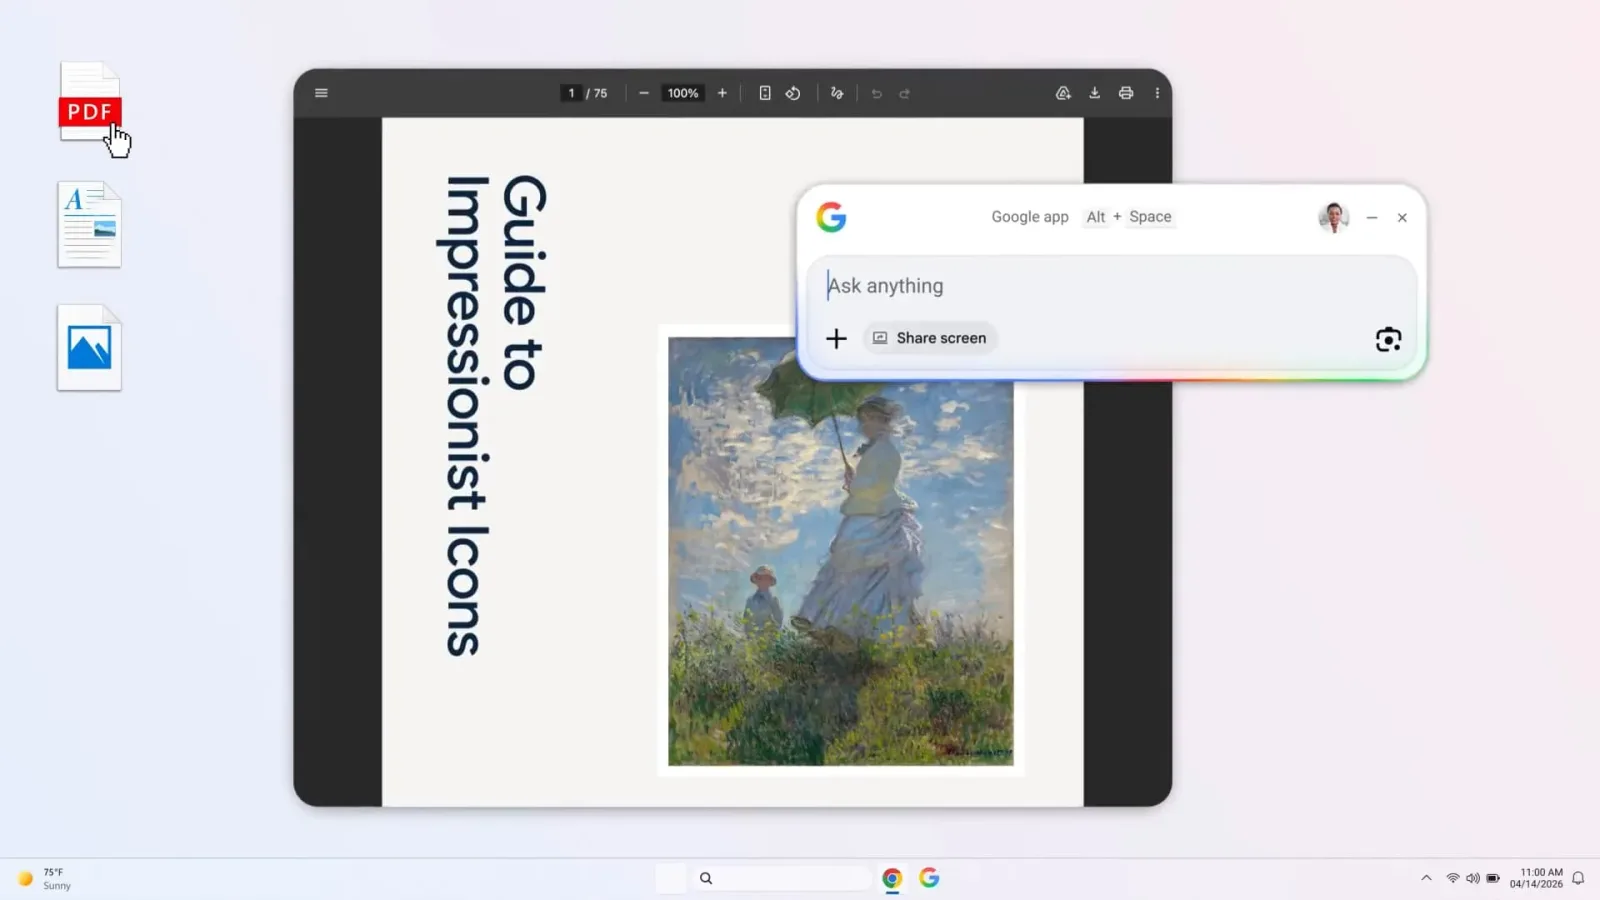Open Google Lens screen capture in the Google app
Screen dimensions: 1600x900
click(1388, 339)
